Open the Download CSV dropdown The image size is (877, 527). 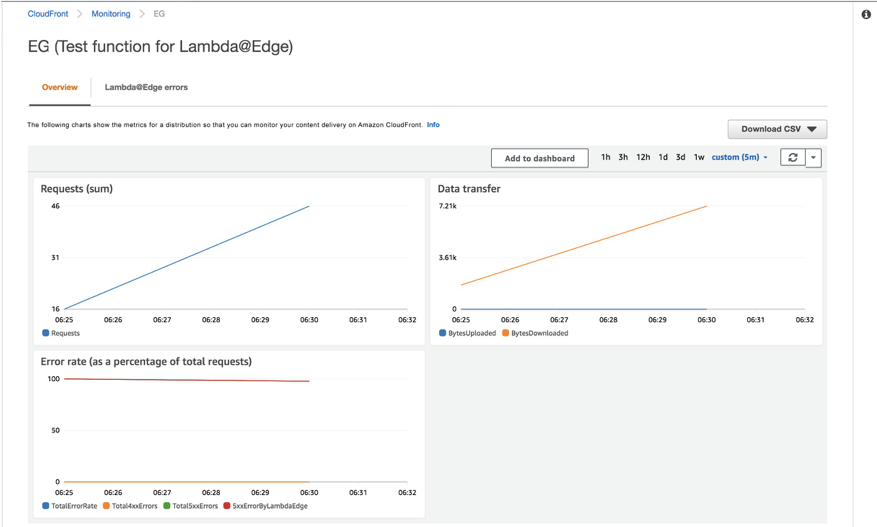[777, 129]
